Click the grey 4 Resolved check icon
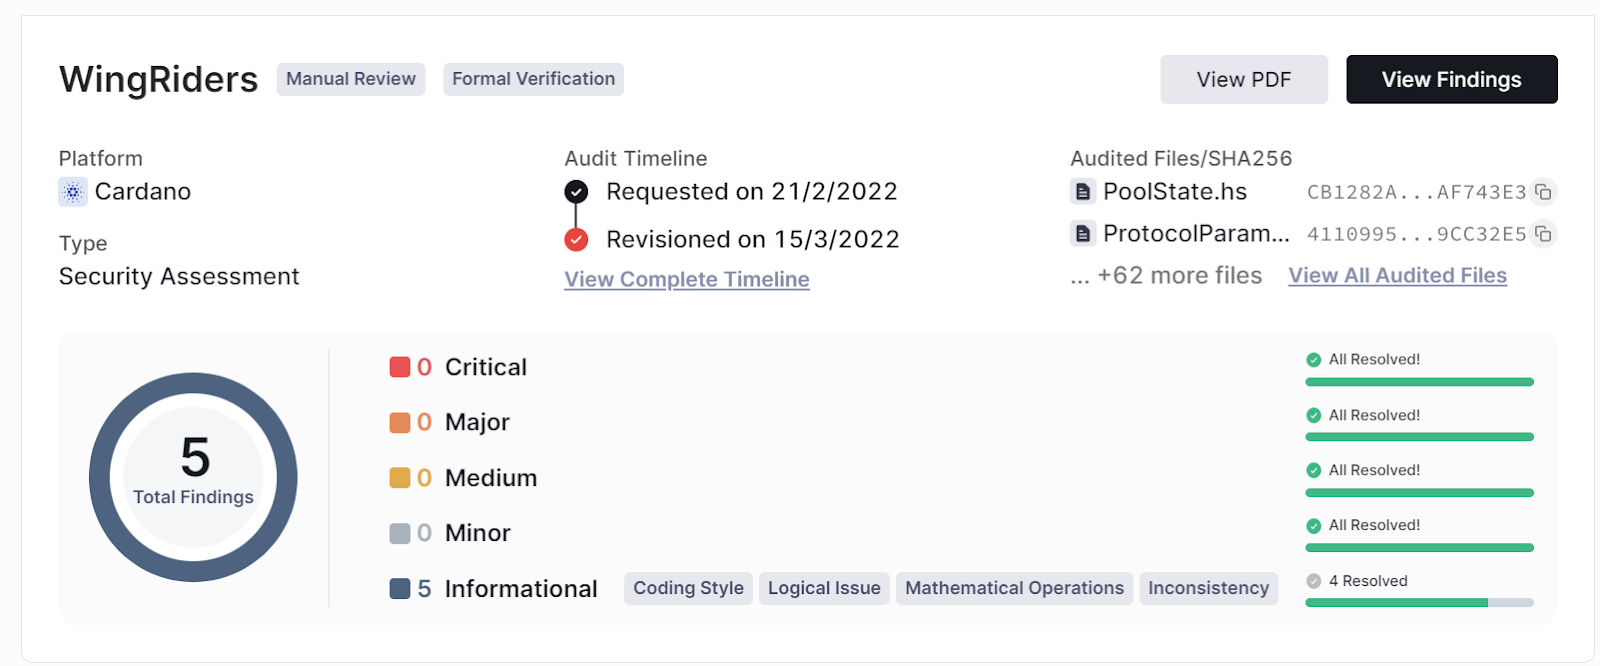This screenshot has width=1600, height=666. 1314,581
